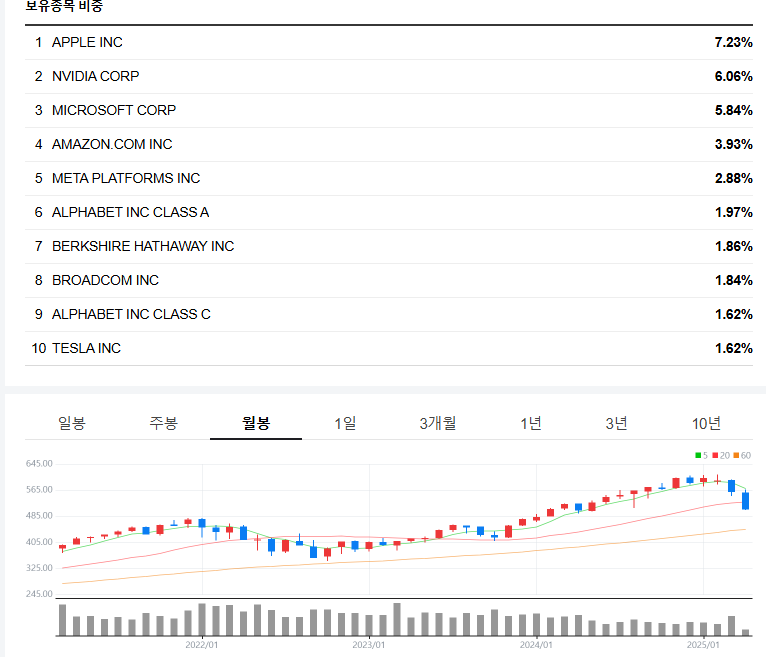Select ALPHABET INC CLASS C row

389,314
